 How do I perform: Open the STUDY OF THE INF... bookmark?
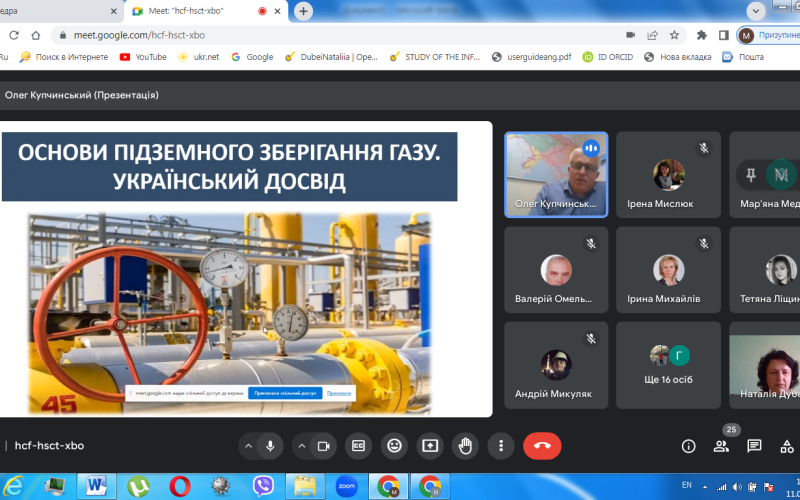(x=435, y=57)
